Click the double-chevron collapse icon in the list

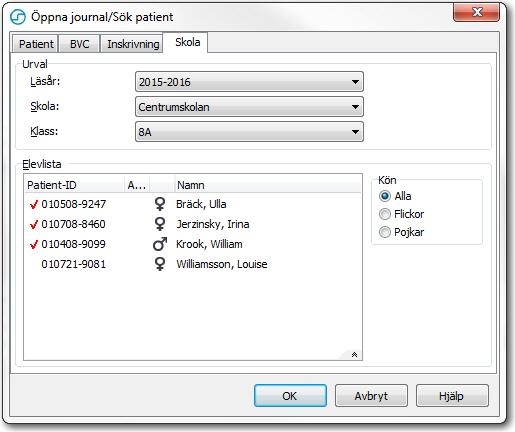point(354,355)
